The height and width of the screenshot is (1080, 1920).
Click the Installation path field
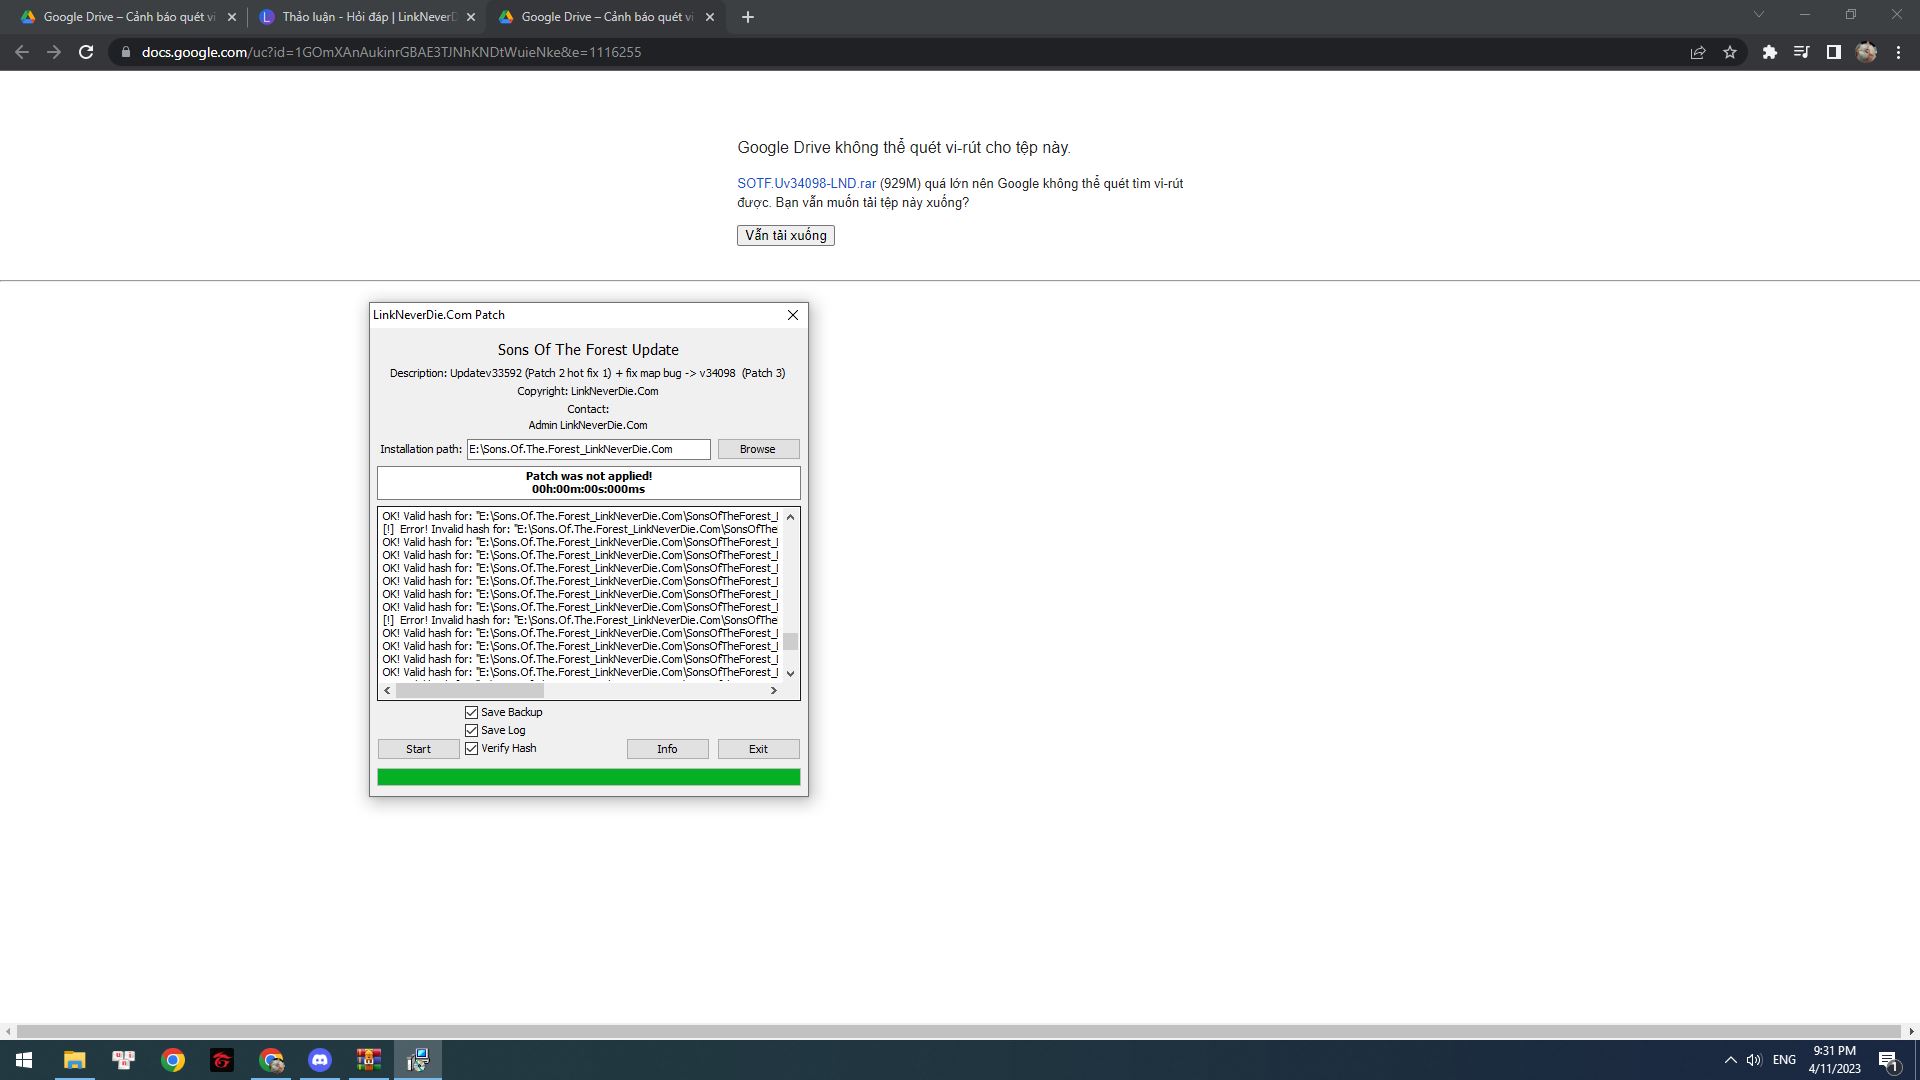tap(588, 449)
